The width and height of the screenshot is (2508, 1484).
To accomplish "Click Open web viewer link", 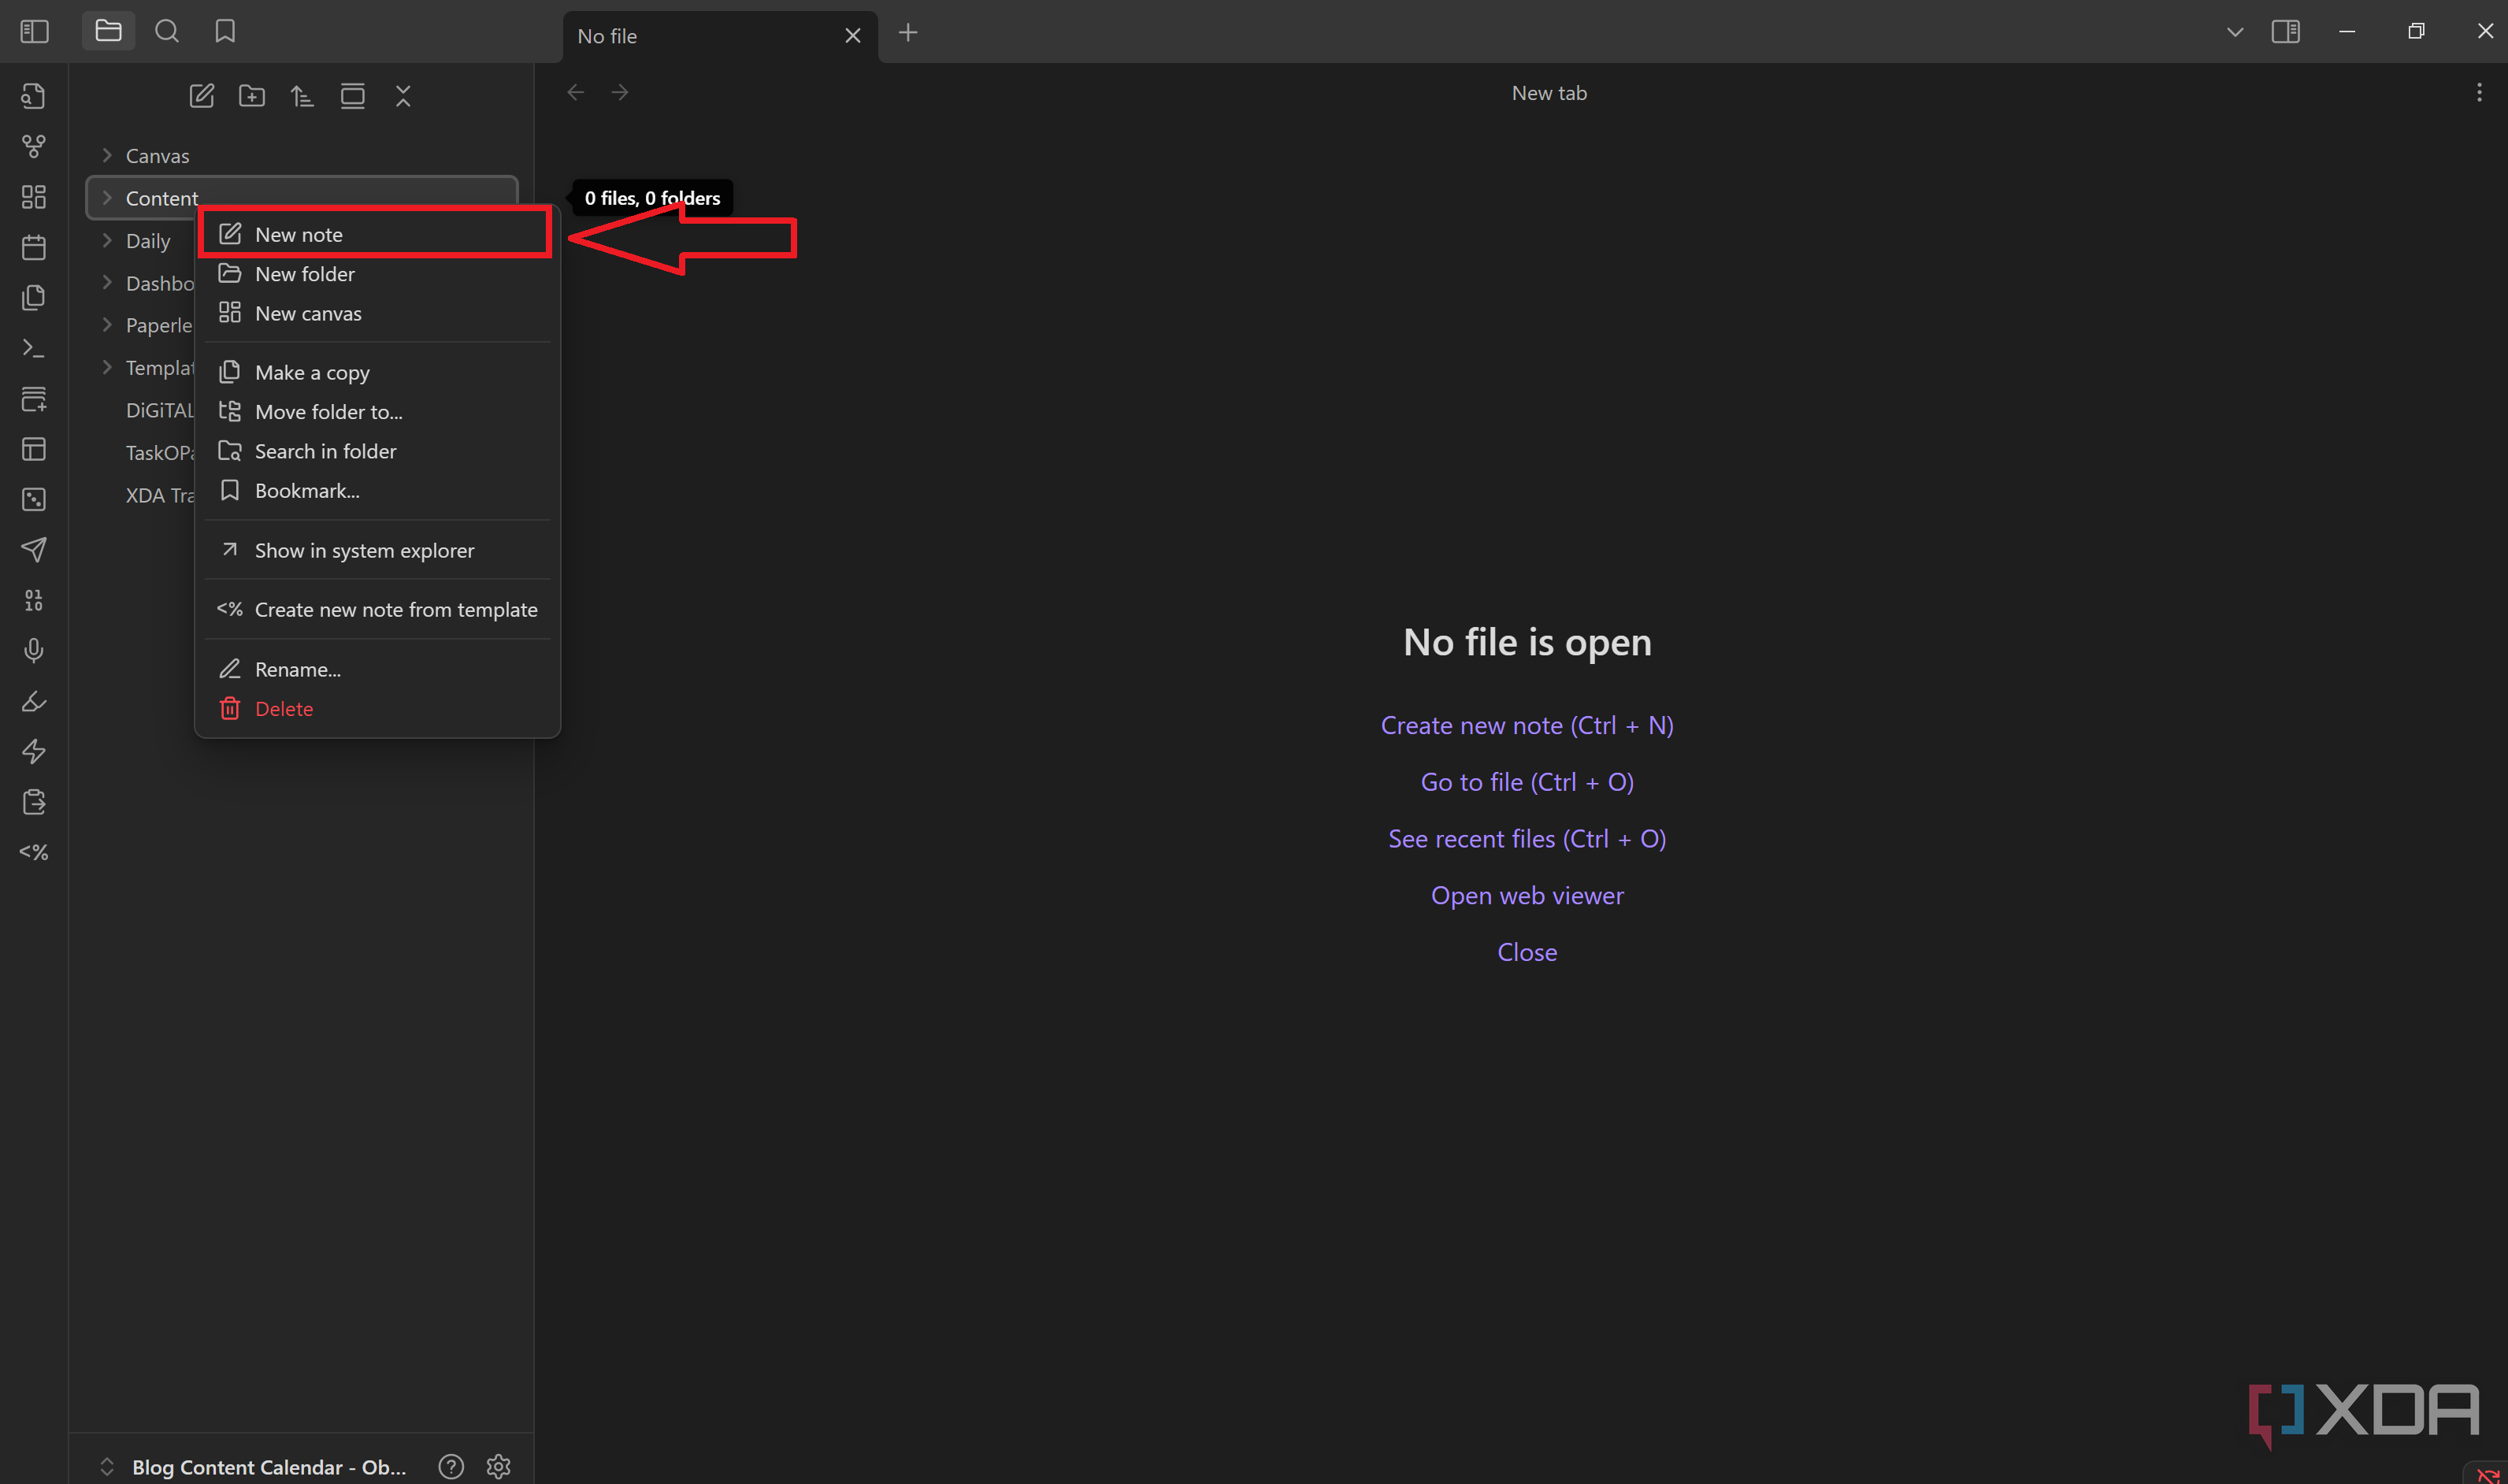I will pyautogui.click(x=1527, y=895).
